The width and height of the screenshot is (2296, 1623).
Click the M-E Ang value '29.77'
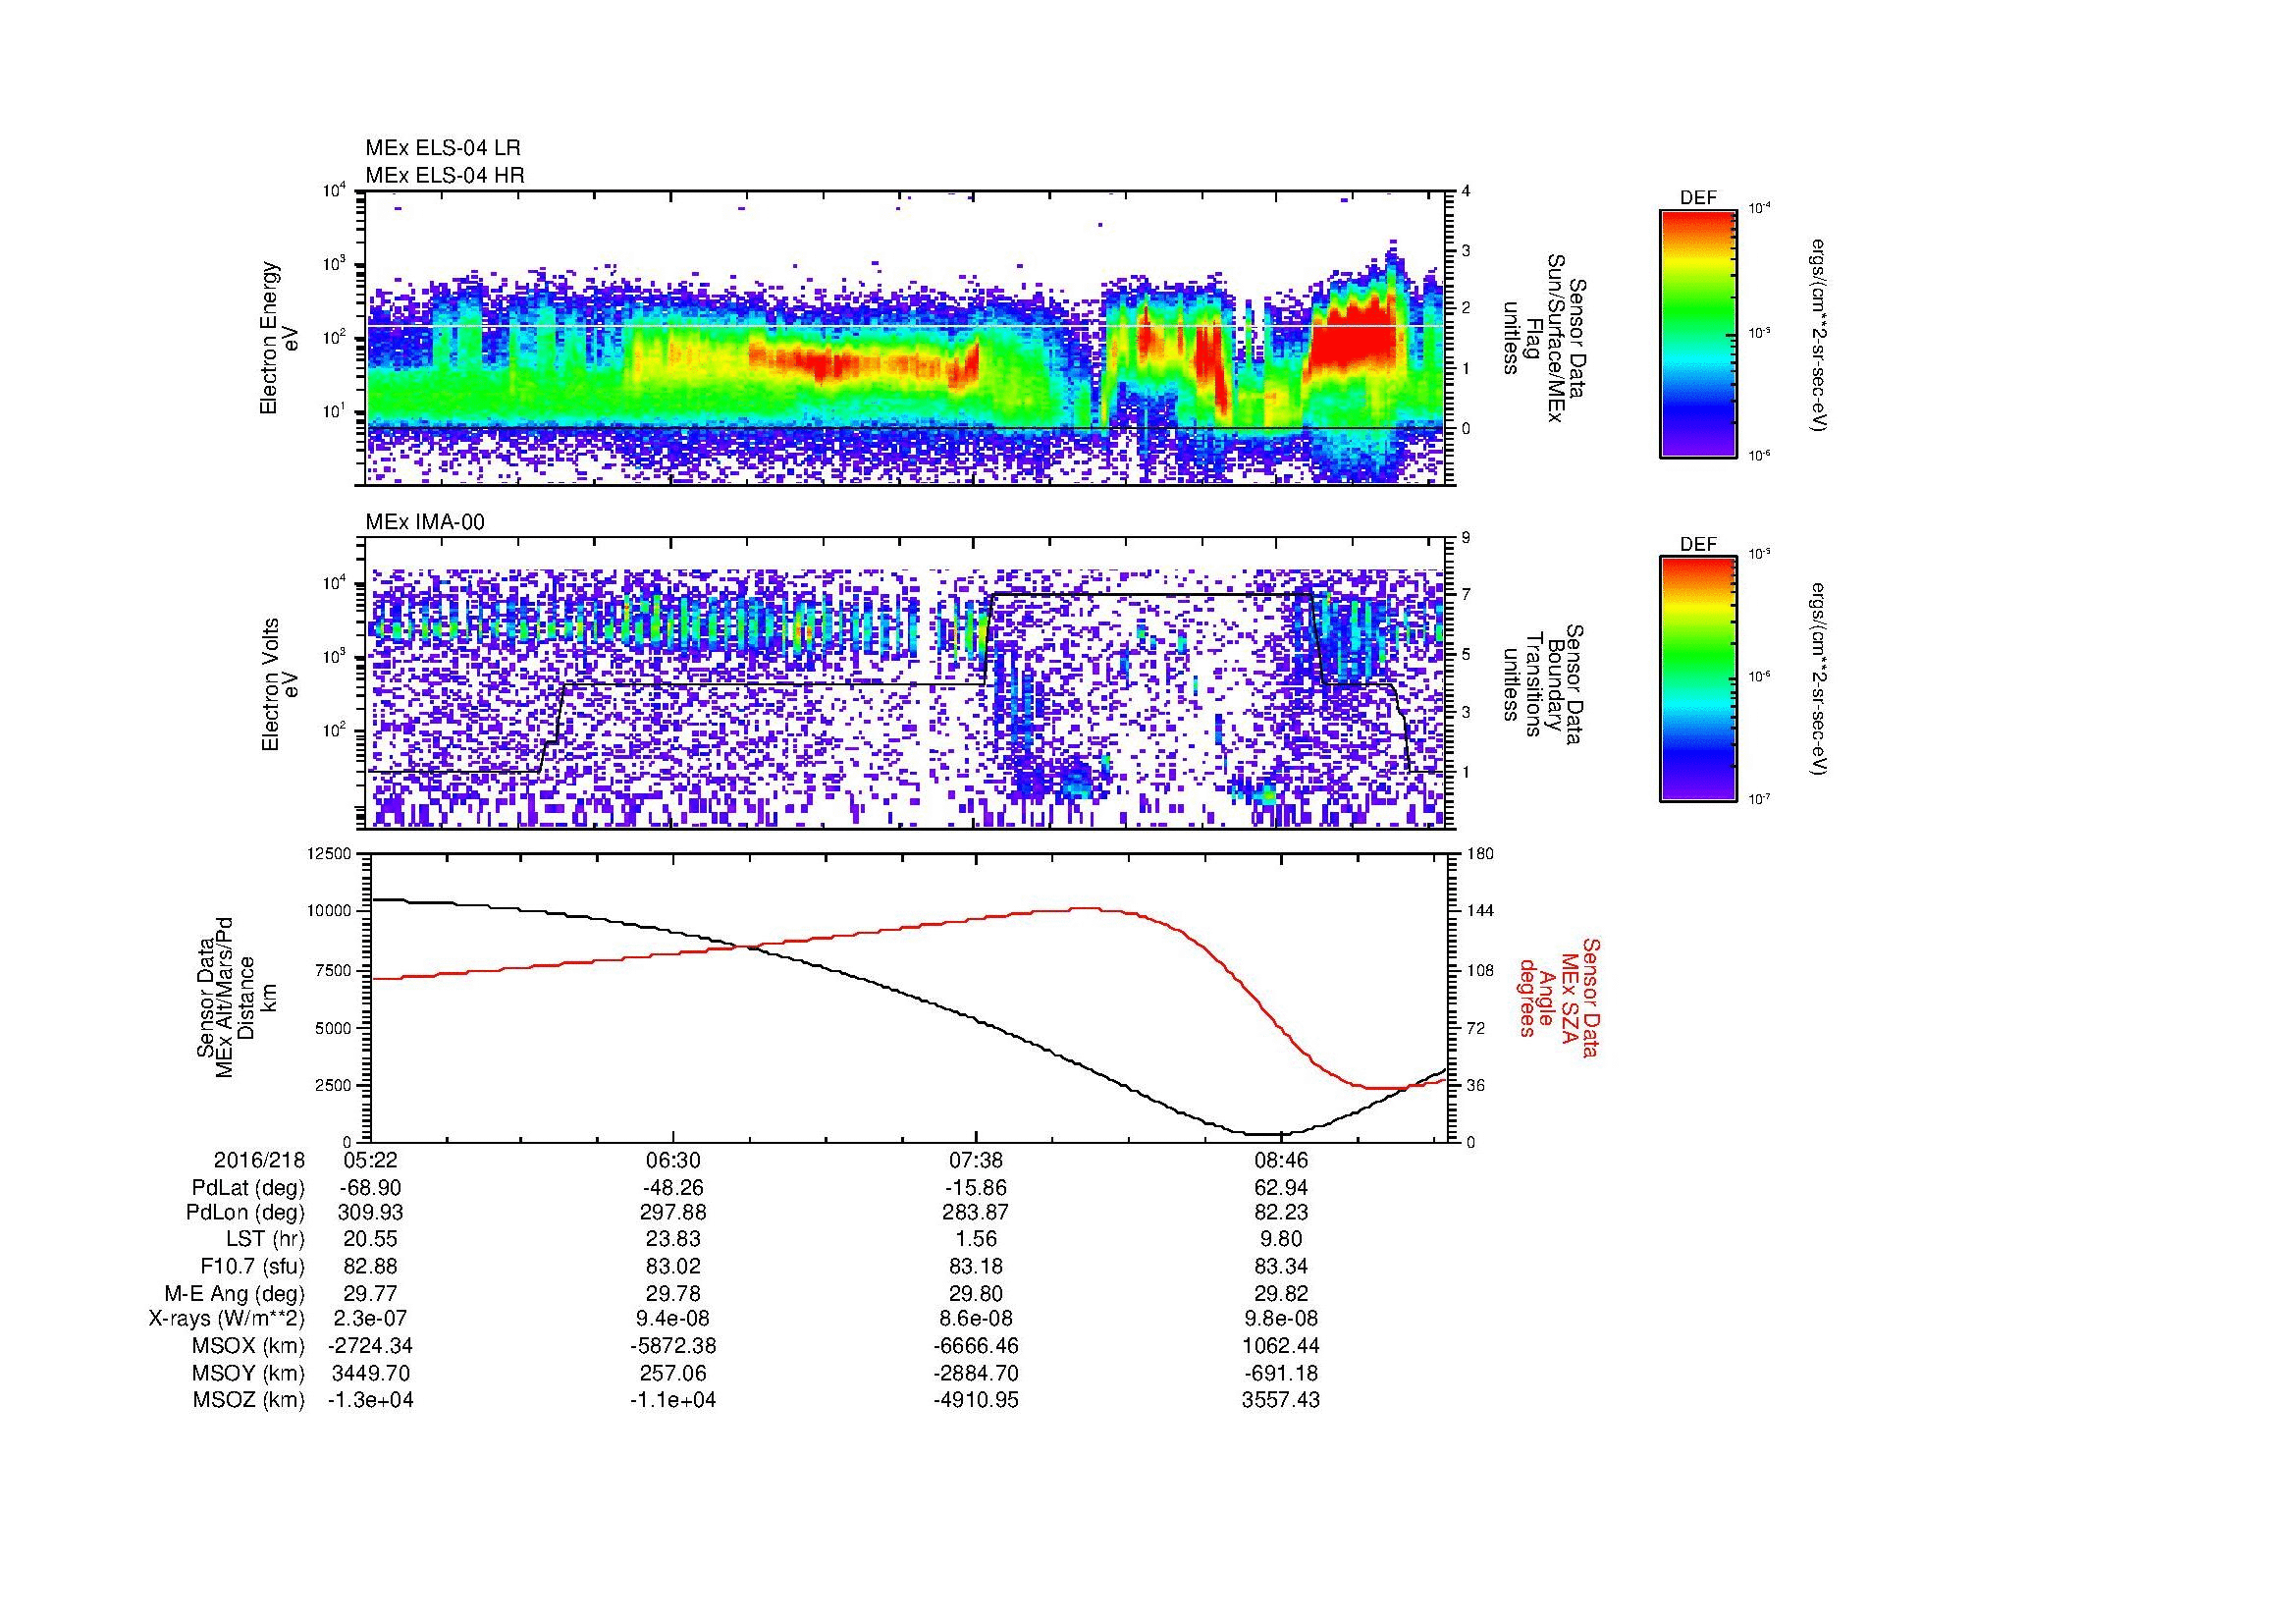(370, 1293)
